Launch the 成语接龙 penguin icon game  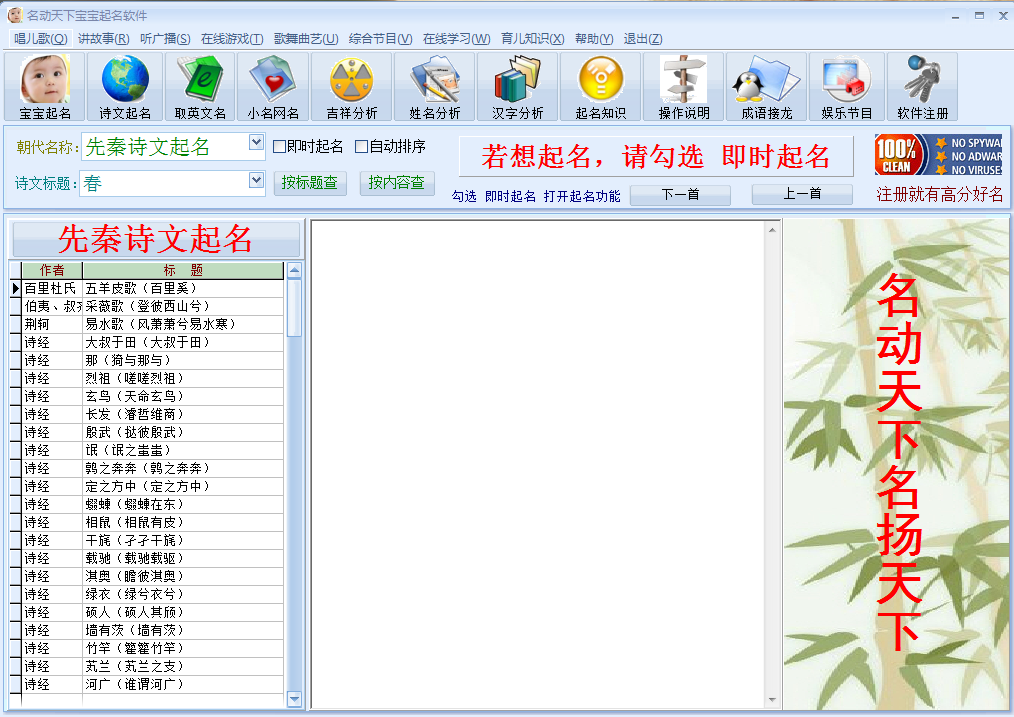pyautogui.click(x=766, y=87)
